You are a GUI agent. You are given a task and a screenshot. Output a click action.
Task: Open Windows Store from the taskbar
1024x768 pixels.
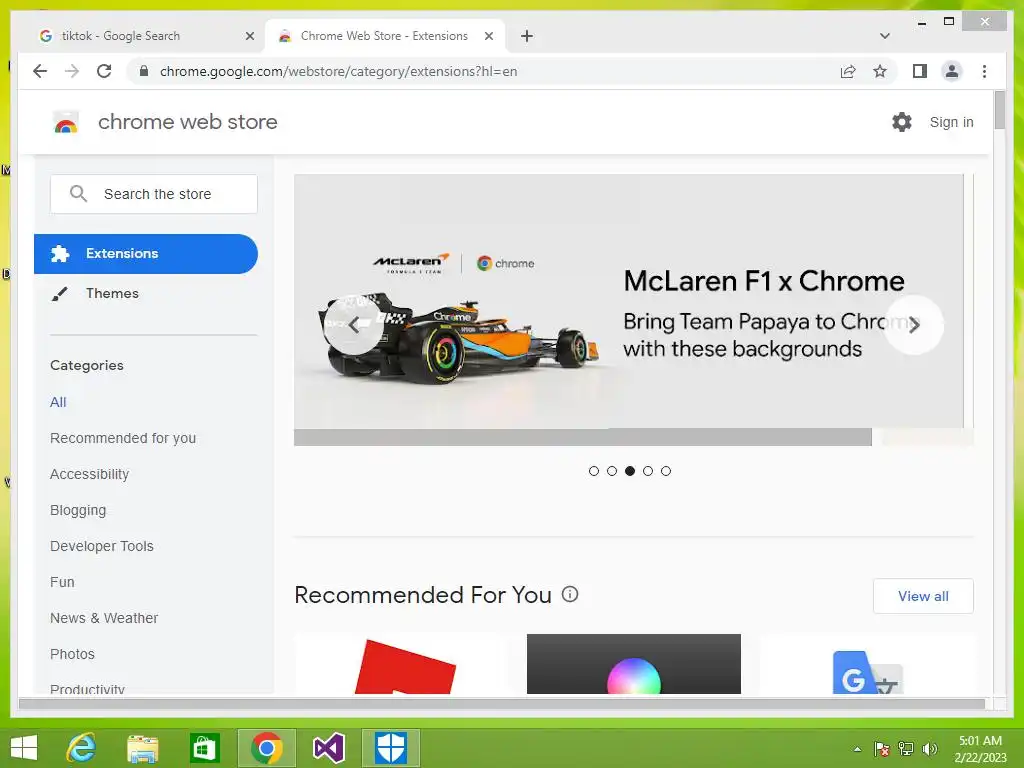click(204, 748)
